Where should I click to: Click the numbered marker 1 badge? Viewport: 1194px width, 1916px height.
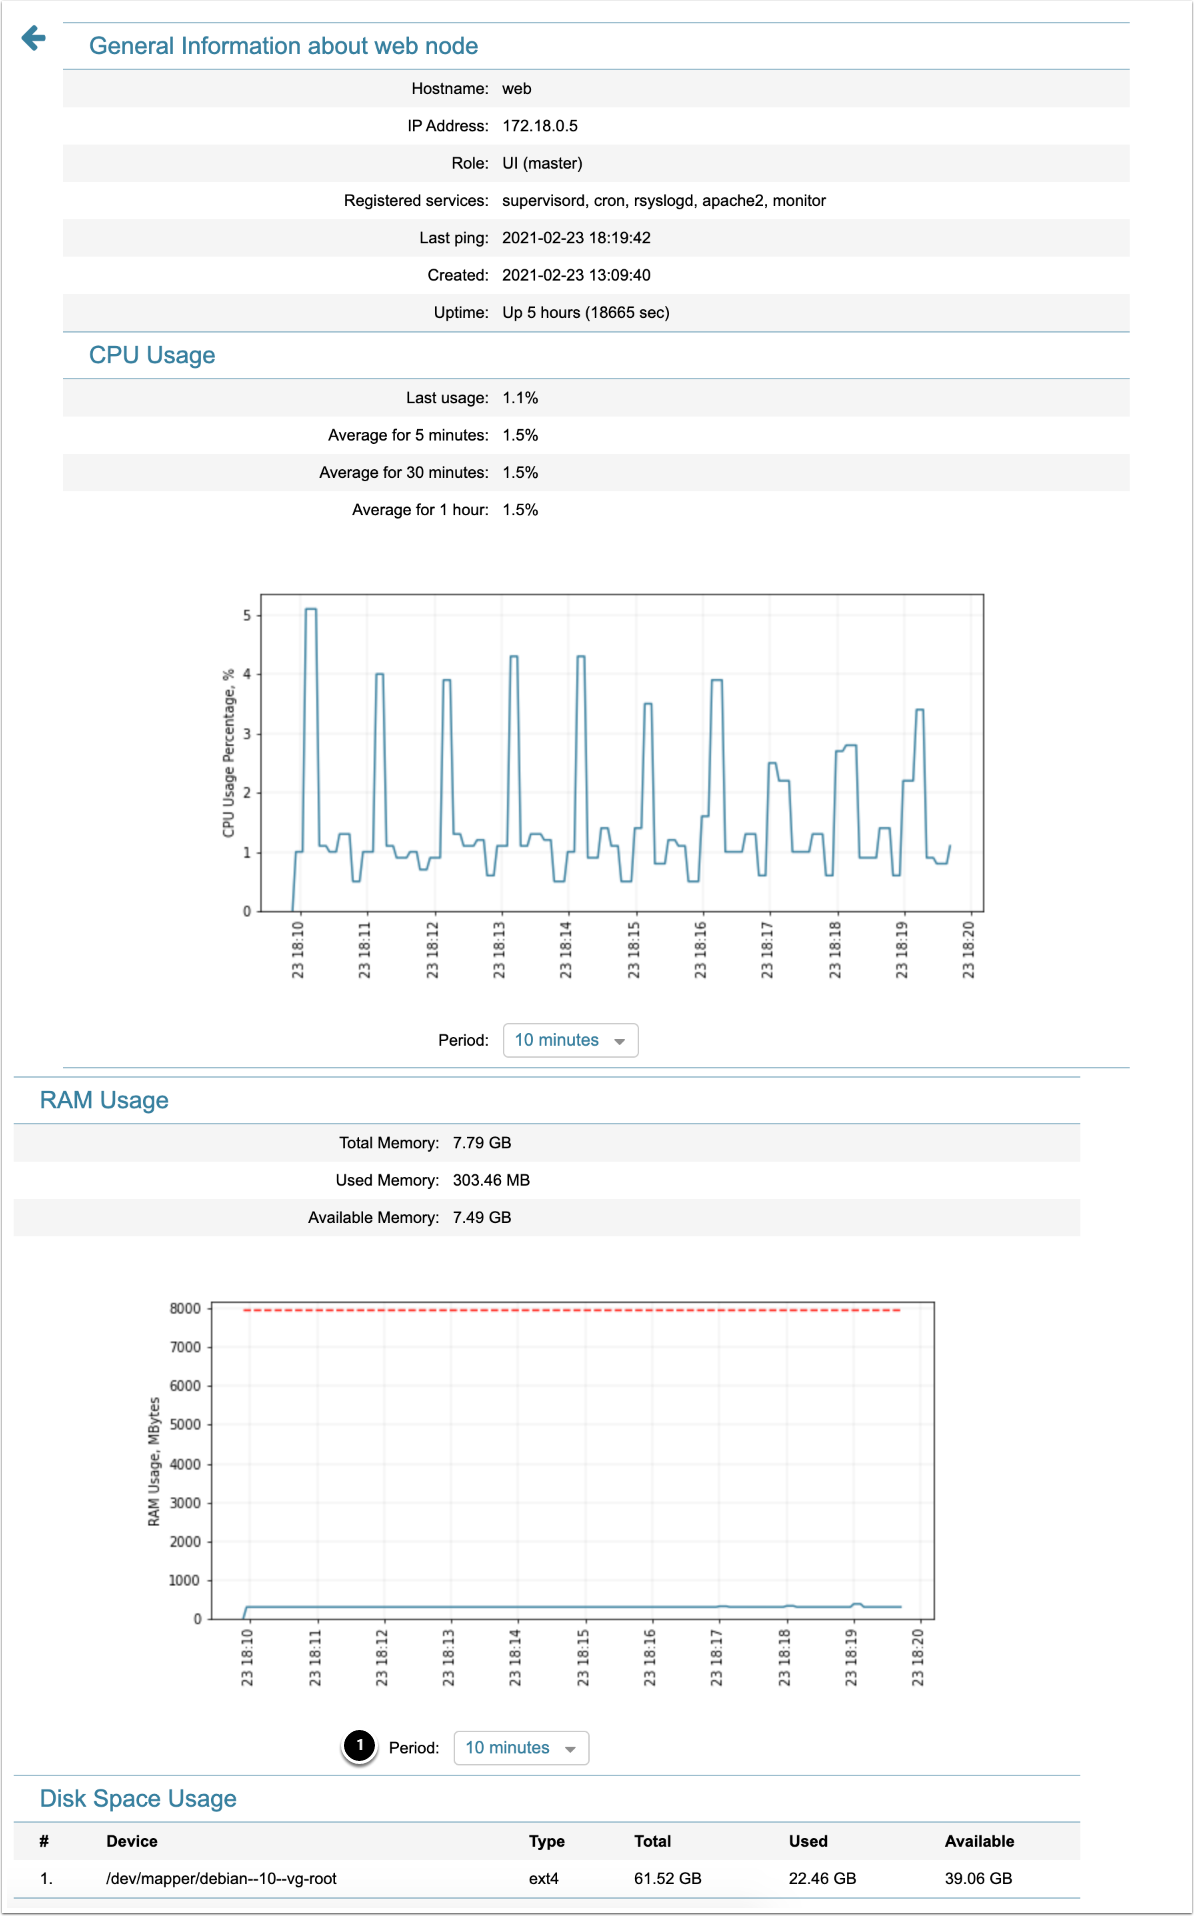pyautogui.click(x=360, y=1746)
